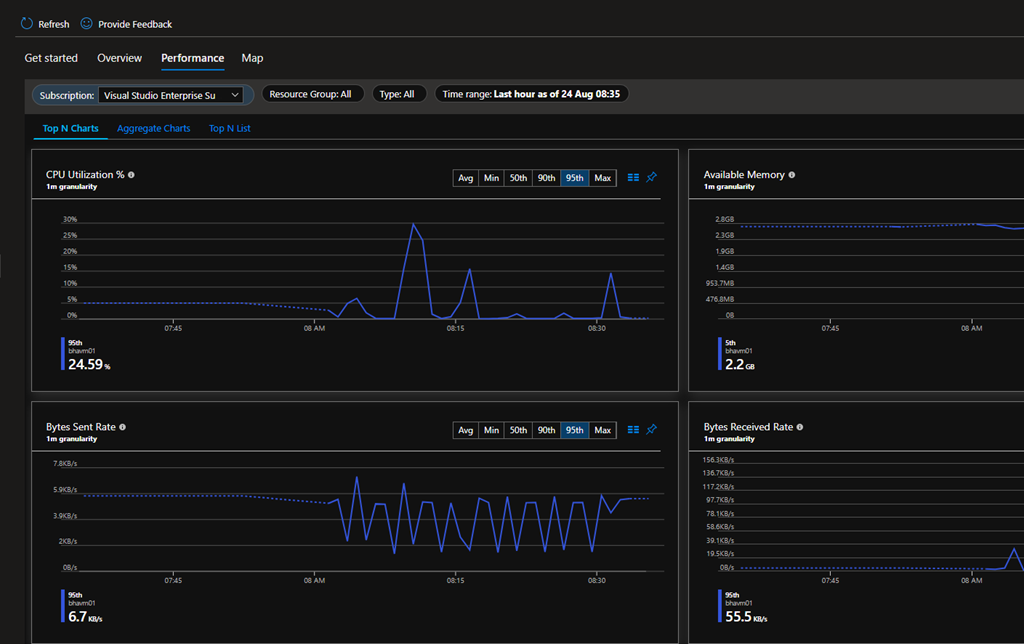Screen dimensions: 1024x644
Task: Open list view icon on Bytes Sent Rate chart
Action: pyautogui.click(x=633, y=430)
